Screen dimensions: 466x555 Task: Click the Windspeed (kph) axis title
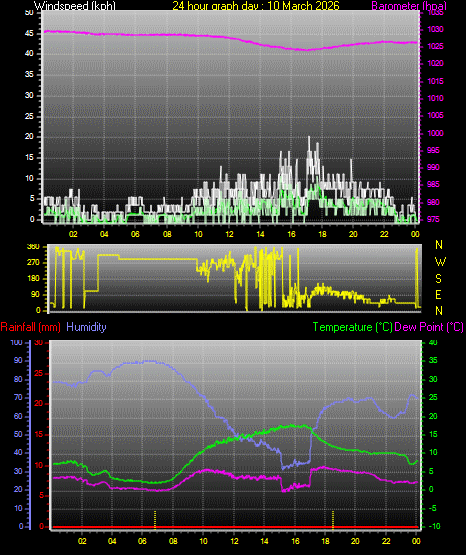coord(75,6)
